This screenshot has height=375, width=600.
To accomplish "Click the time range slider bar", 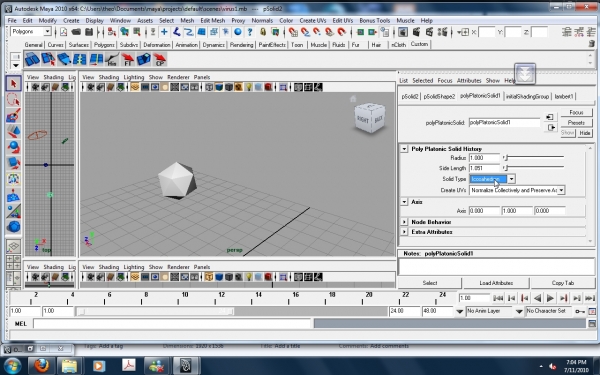I will pyautogui.click(x=155, y=311).
